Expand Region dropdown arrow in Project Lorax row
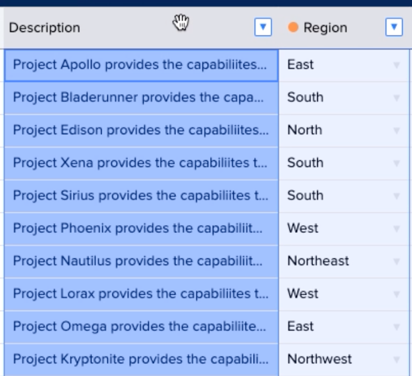412x376 pixels. click(396, 294)
